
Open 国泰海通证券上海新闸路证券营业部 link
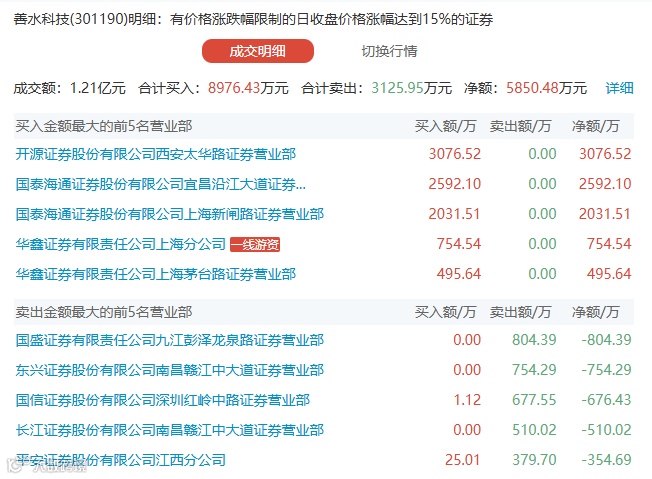tap(170, 214)
